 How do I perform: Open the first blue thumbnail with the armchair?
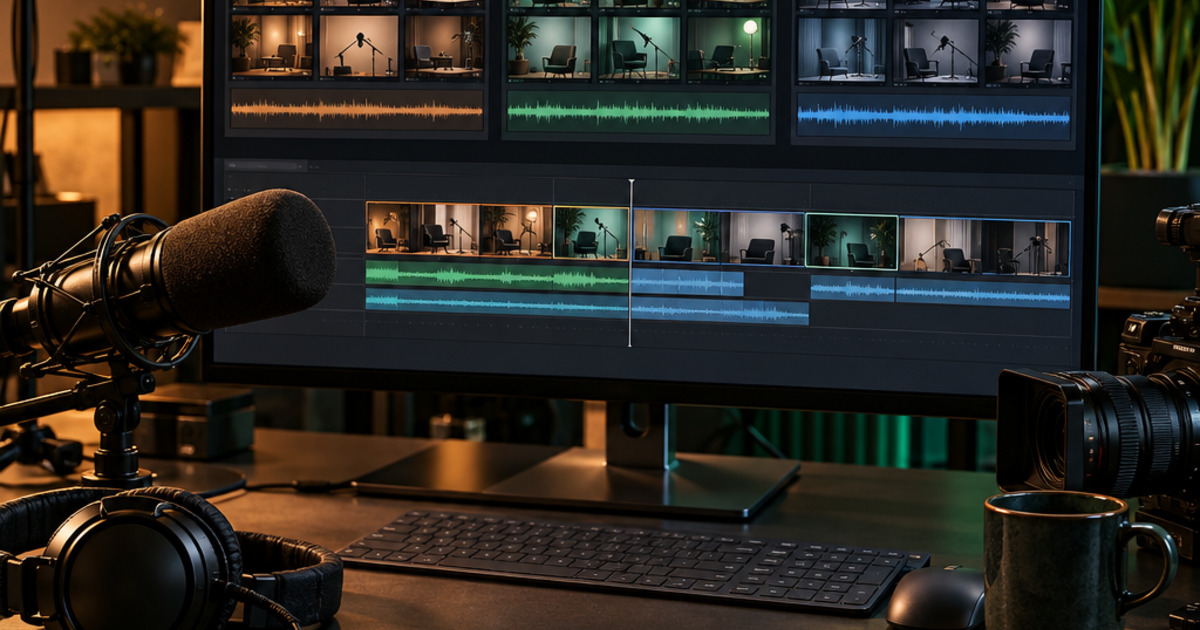[x=841, y=50]
